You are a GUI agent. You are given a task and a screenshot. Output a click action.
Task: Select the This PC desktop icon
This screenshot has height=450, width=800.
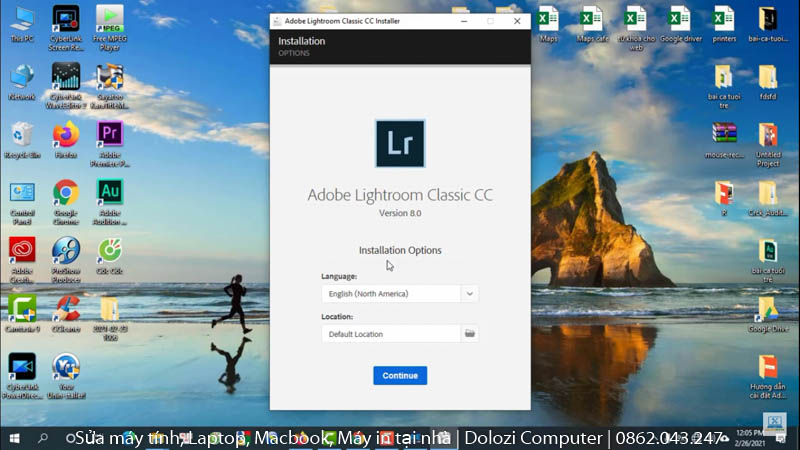[22, 19]
